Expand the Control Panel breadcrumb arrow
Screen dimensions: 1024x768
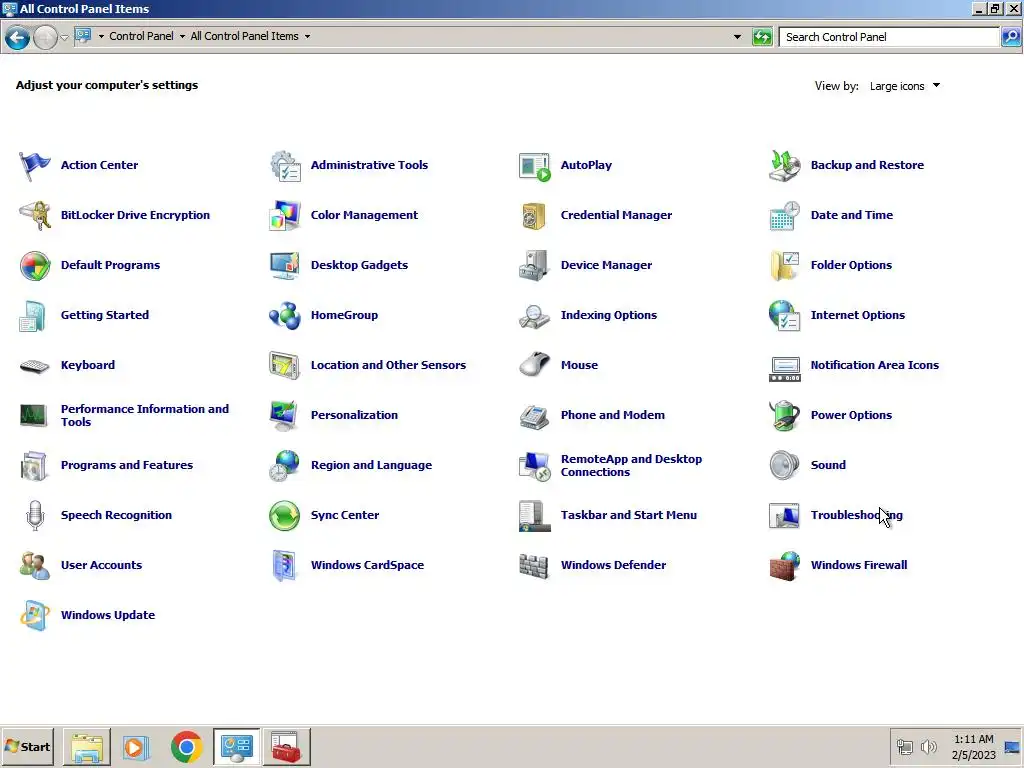click(x=182, y=37)
